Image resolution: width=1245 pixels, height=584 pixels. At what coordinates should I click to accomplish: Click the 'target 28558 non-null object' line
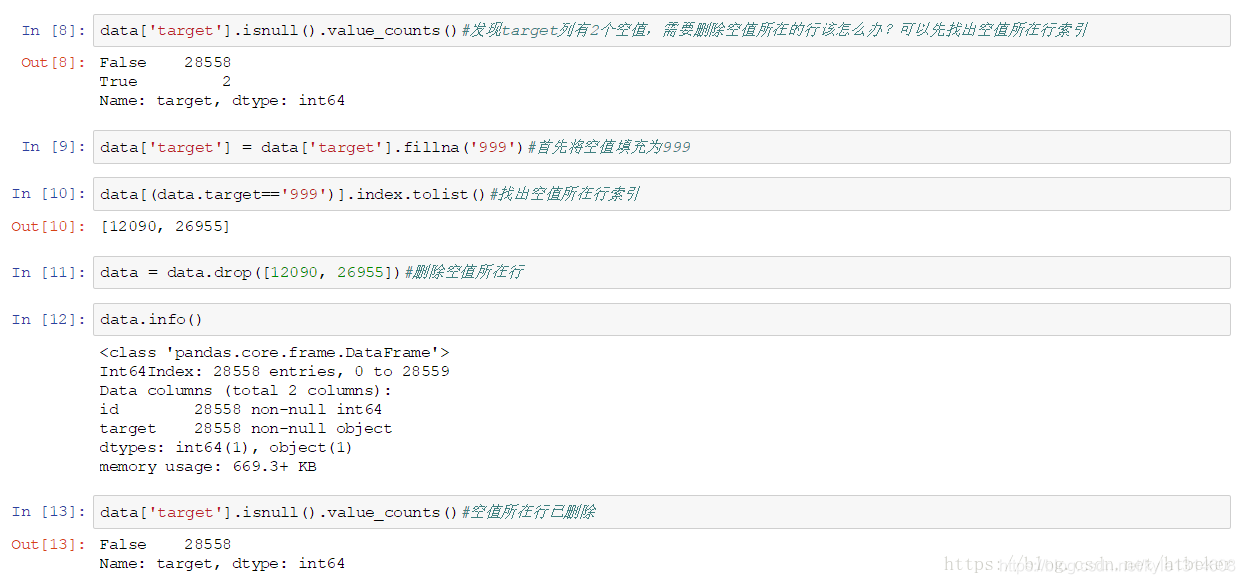246,428
